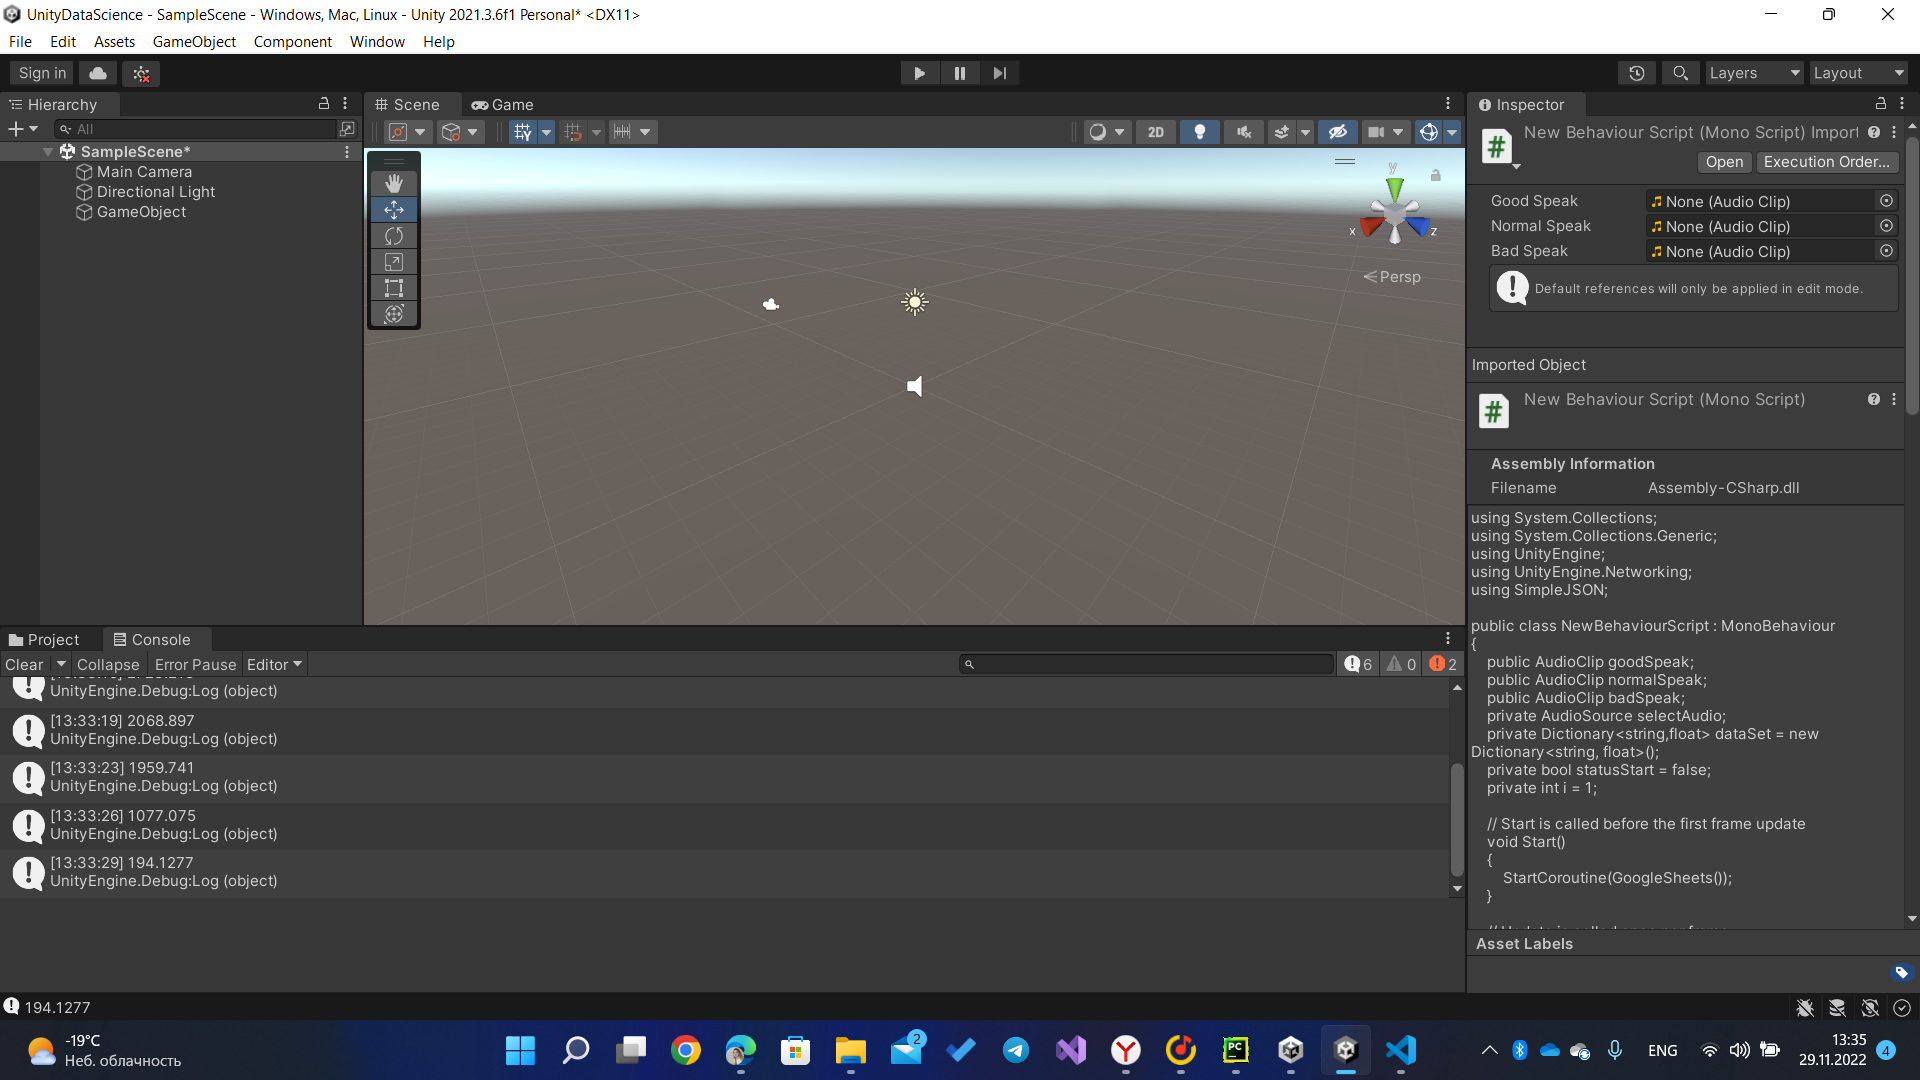This screenshot has height=1080, width=1920.
Task: Open the global search magnifier
Action: pyautogui.click(x=1680, y=73)
